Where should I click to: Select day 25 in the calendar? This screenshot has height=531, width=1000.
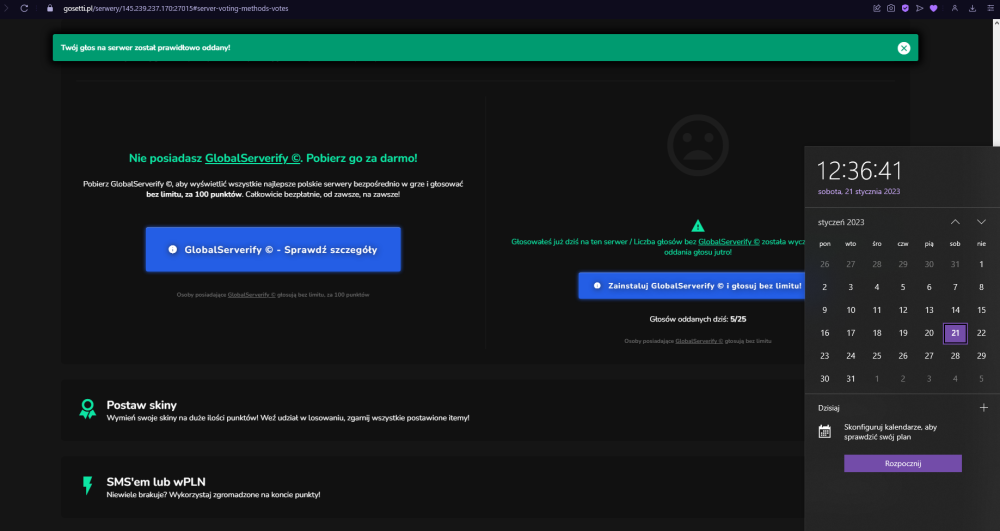[x=877, y=356]
